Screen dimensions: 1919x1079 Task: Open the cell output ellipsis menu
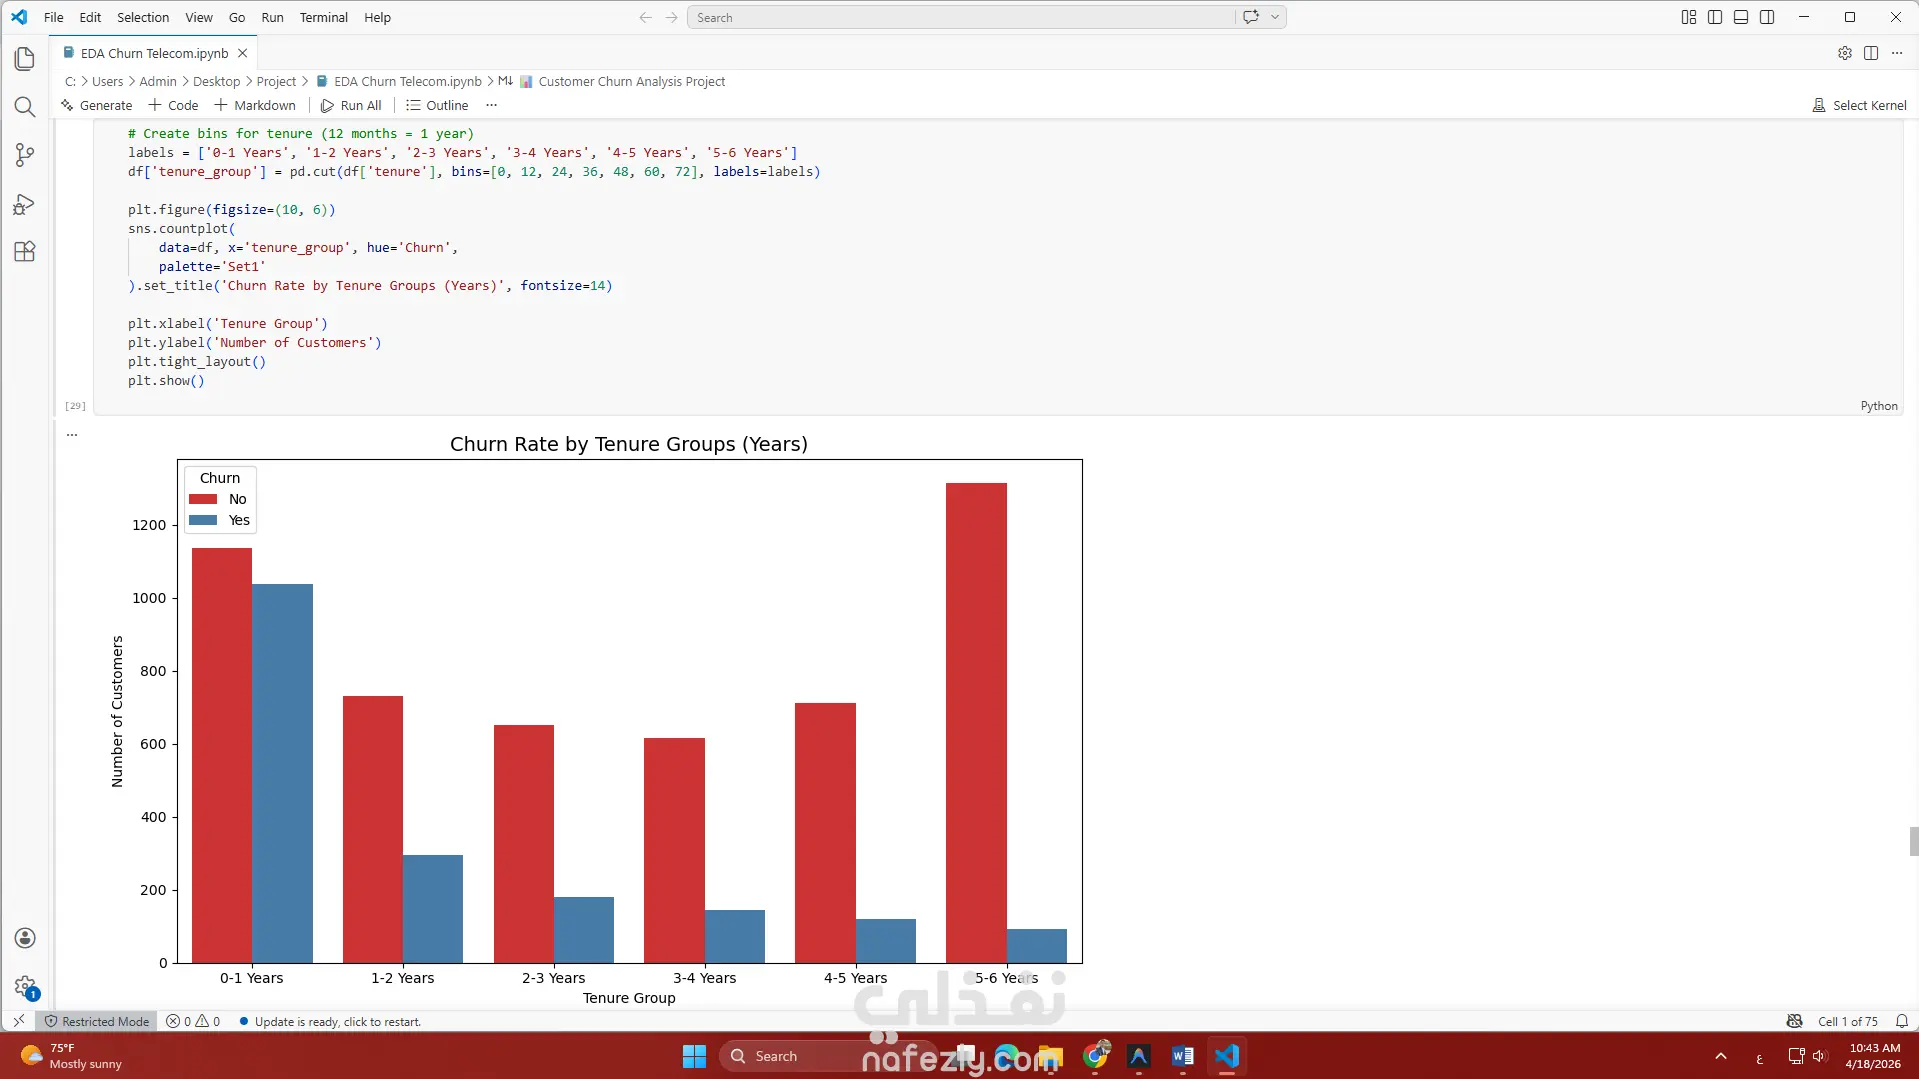click(x=72, y=435)
